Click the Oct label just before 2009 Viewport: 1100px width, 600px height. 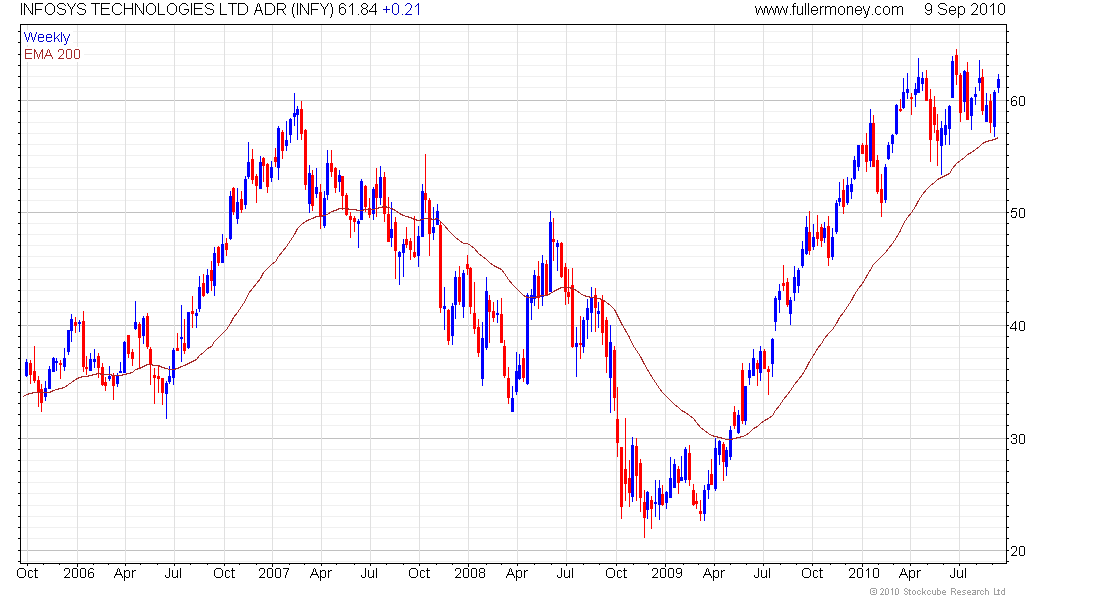pyautogui.click(x=616, y=573)
